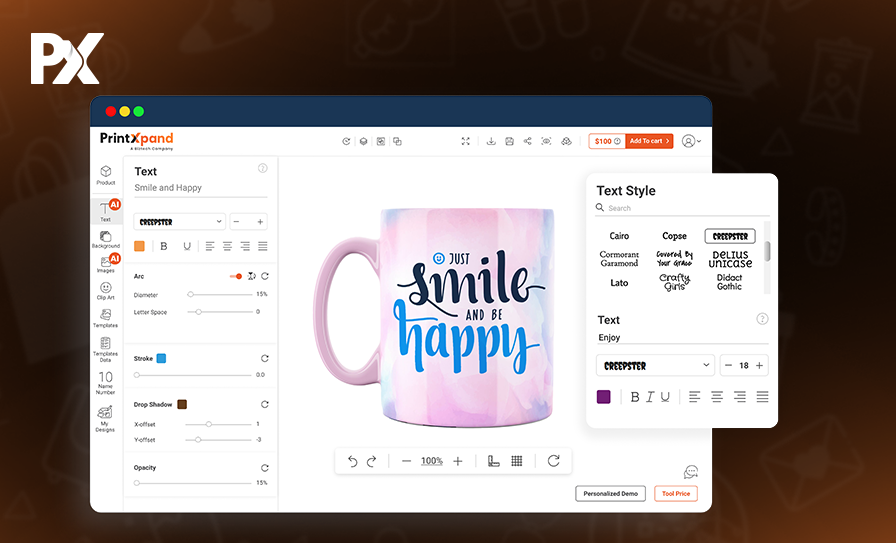The height and width of the screenshot is (543, 896).
Task: Toggle the Arc switch
Action: 237,276
